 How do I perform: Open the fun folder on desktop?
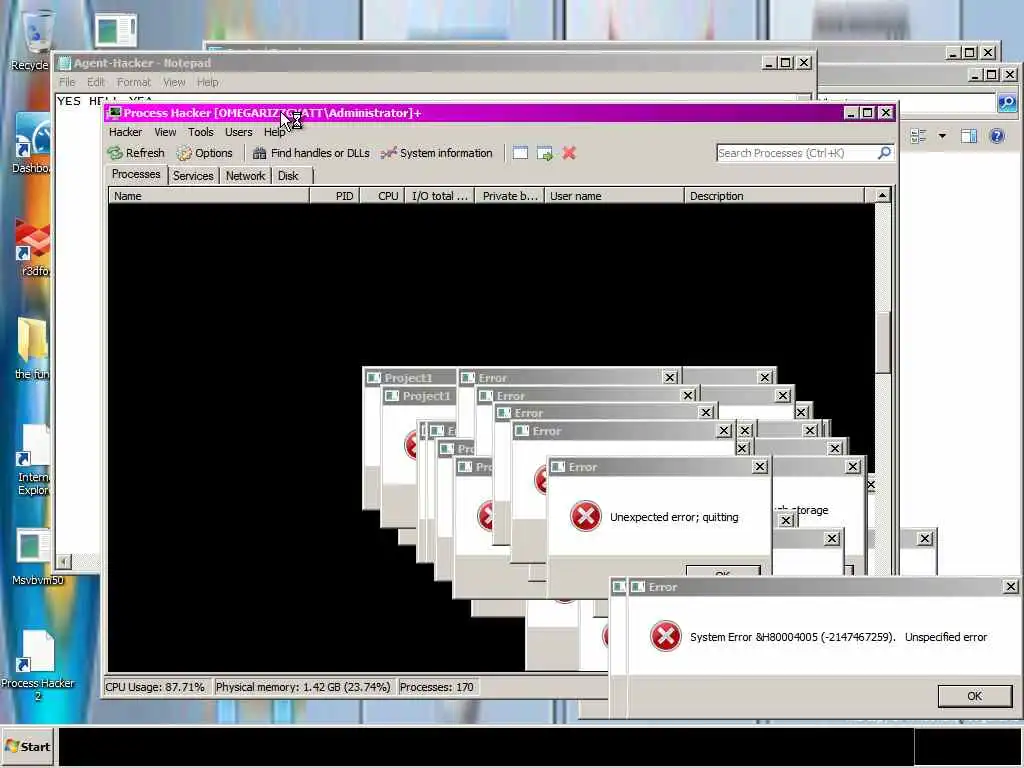coord(32,349)
